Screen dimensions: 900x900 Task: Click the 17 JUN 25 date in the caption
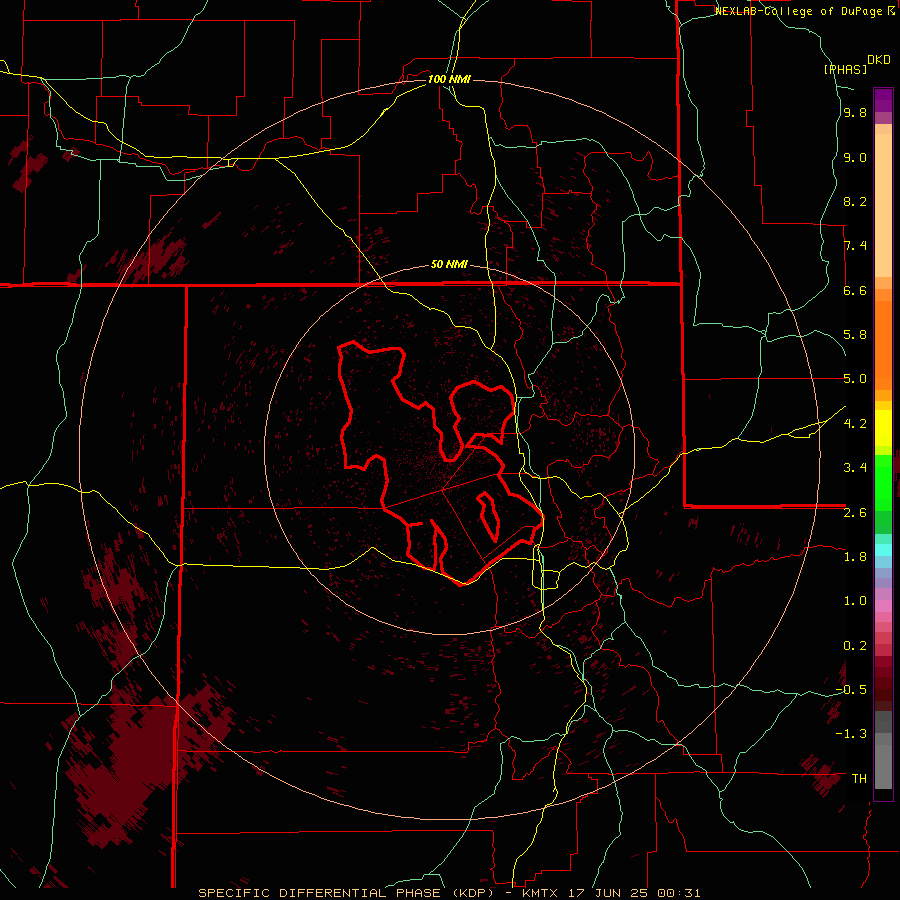coord(610,893)
